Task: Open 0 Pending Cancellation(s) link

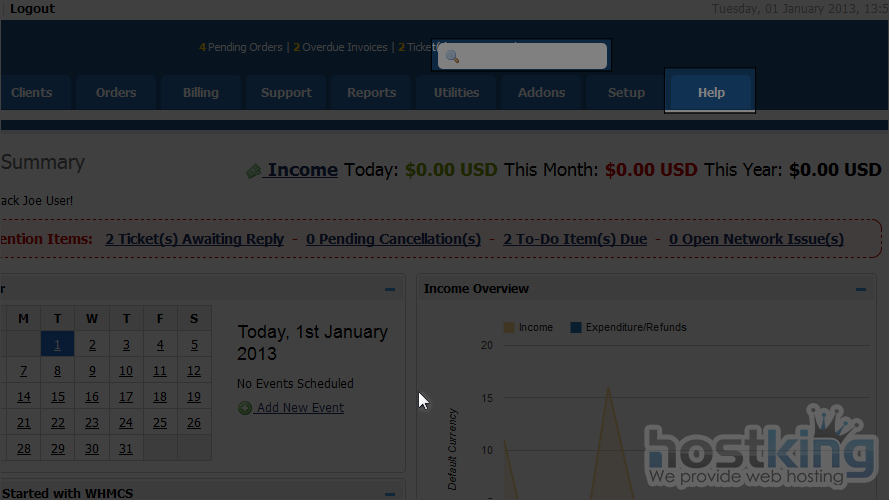Action: (393, 239)
